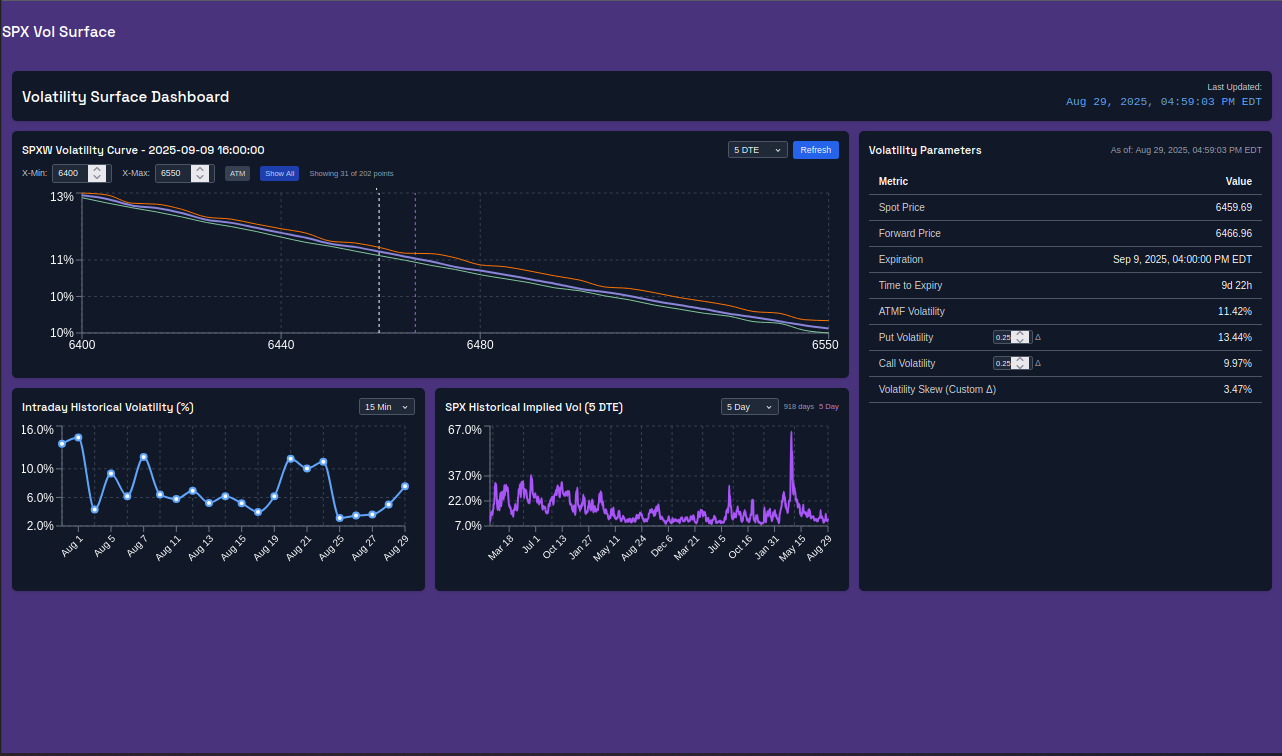The width and height of the screenshot is (1282, 756).
Task: Open the 15 Min interval dropdown
Action: pyautogui.click(x=387, y=407)
